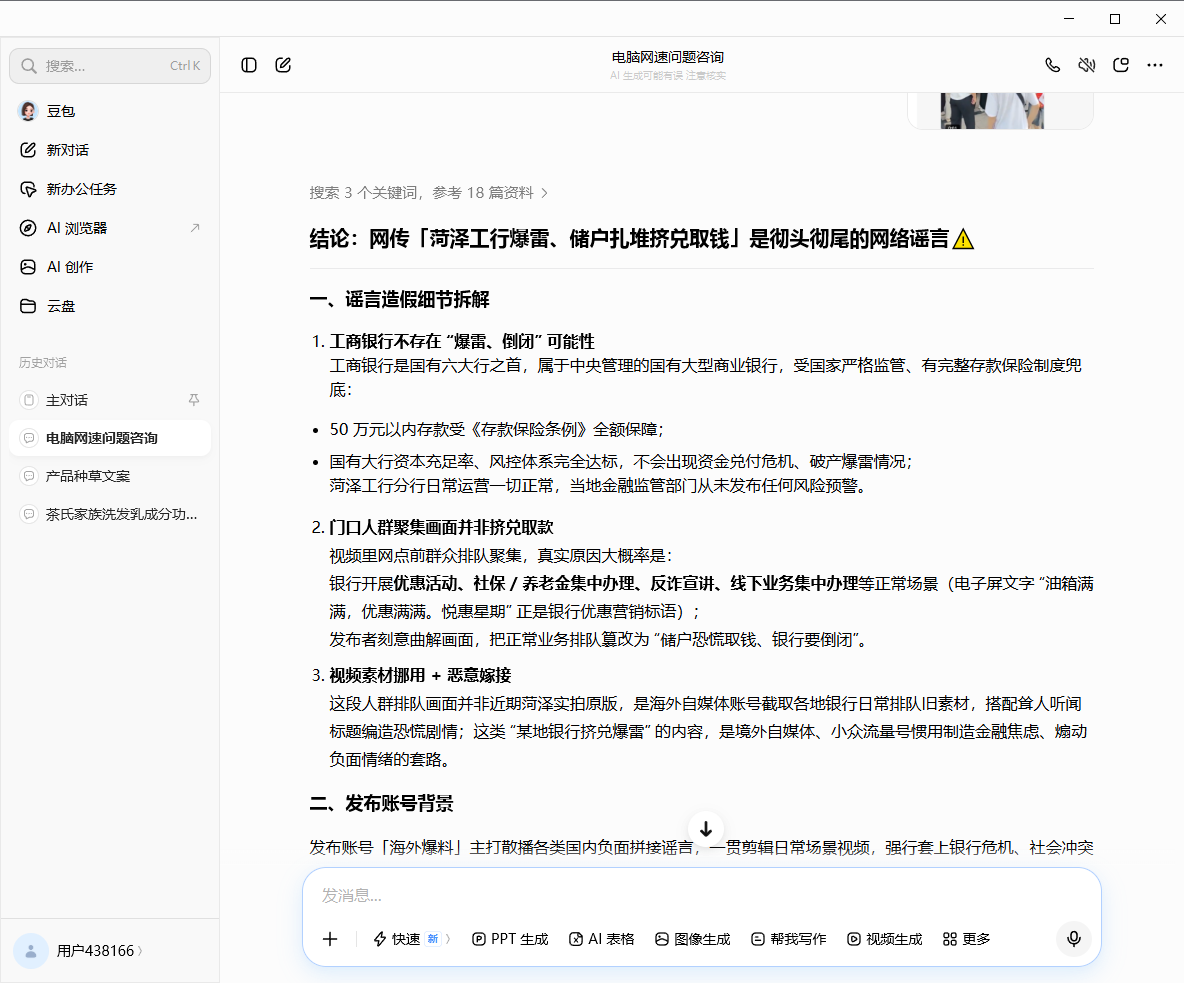The width and height of the screenshot is (1184, 983).
Task: Open AI 创作 in sidebar
Action: tap(110, 267)
